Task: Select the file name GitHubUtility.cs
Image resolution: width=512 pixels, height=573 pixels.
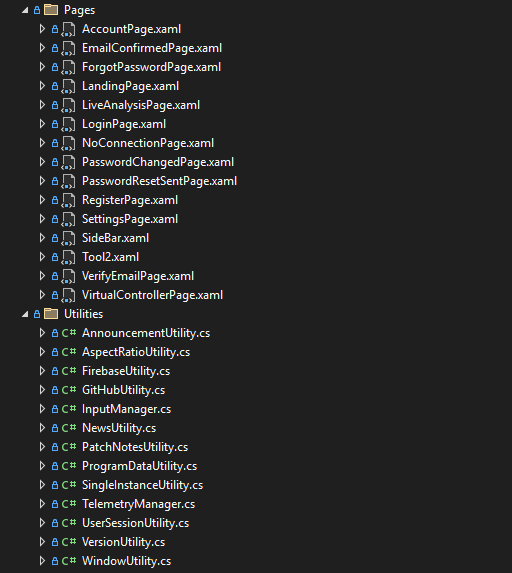Action: pos(124,390)
